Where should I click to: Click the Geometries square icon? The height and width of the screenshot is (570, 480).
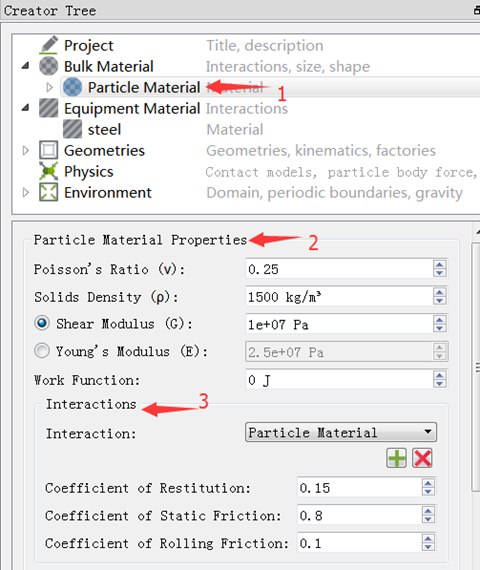48,150
